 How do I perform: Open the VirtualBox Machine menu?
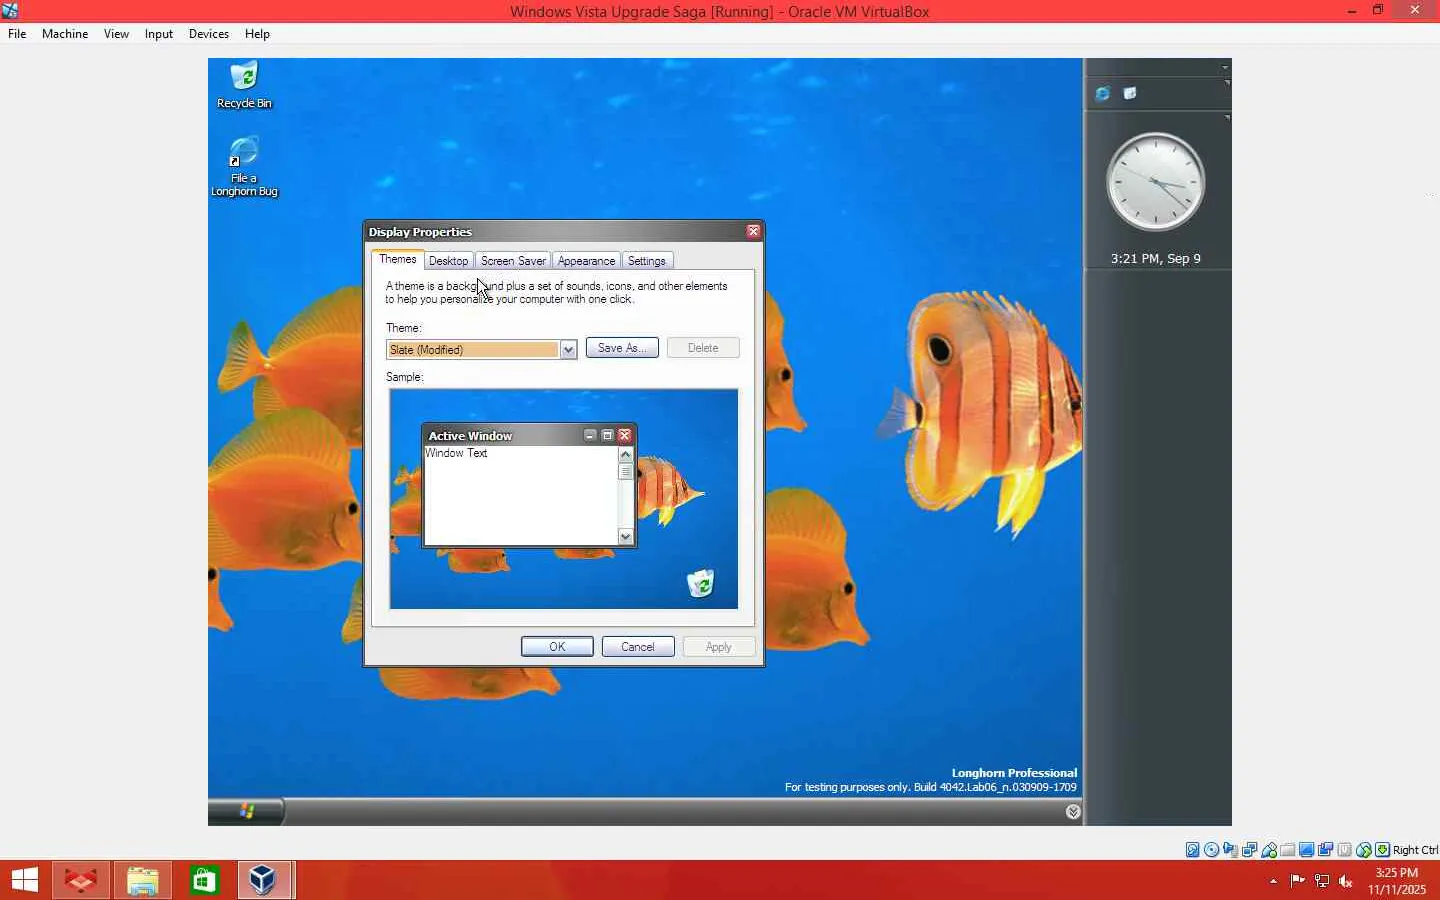[65, 34]
